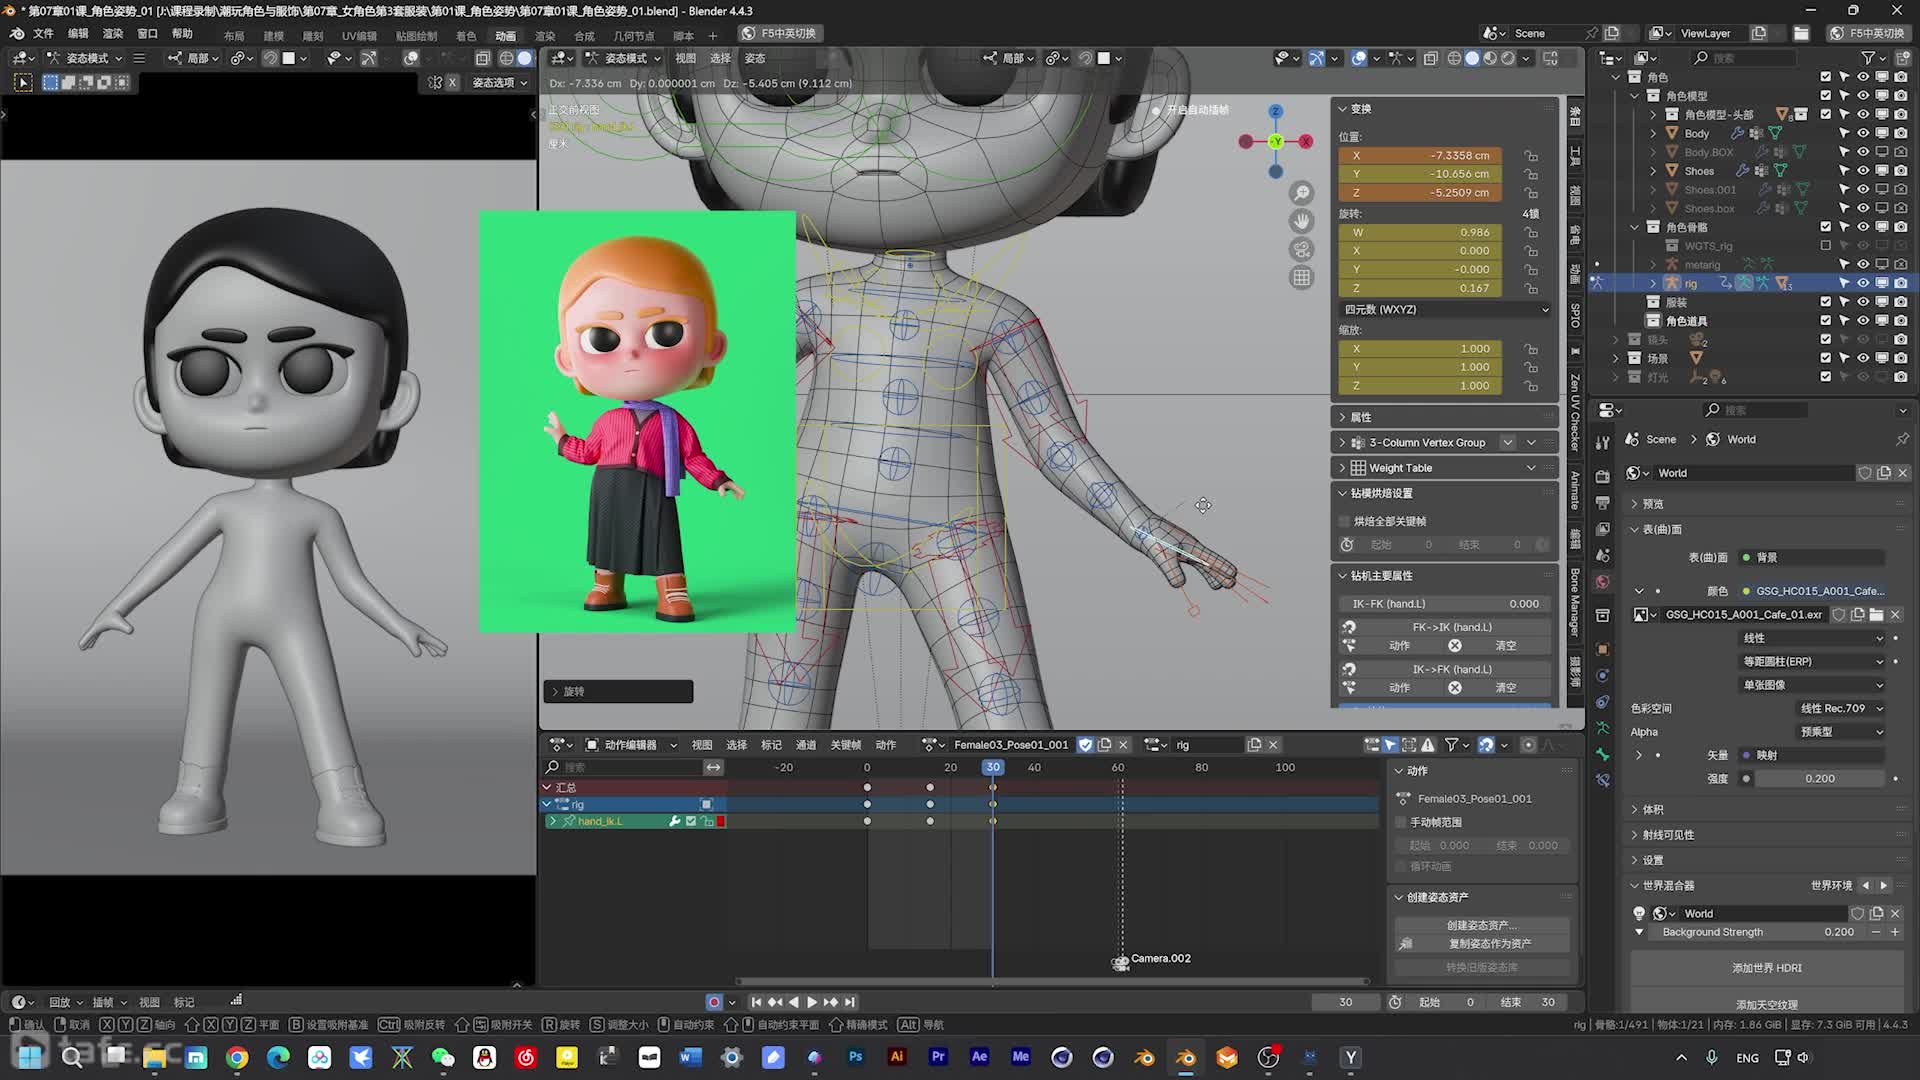Click the lock icon beside location X

1531,156
